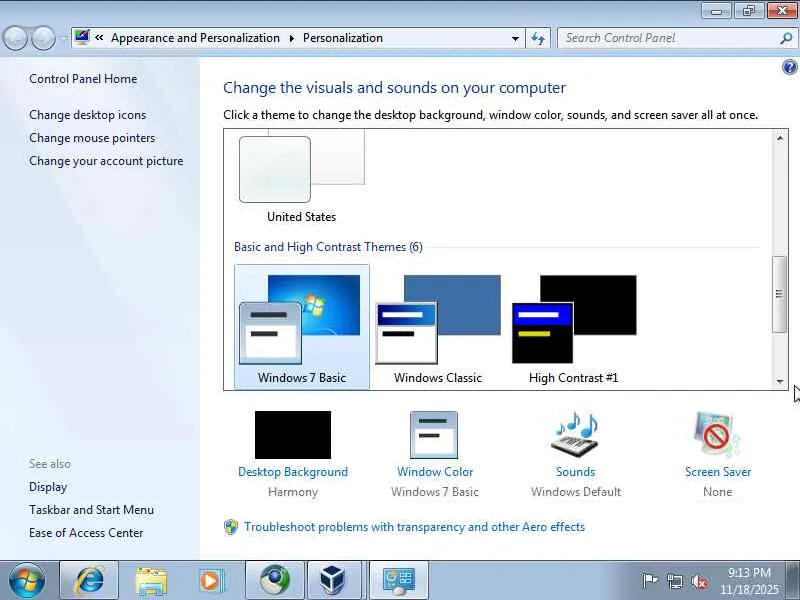Select the Windows Classic theme
The image size is (800, 600).
pos(438,327)
